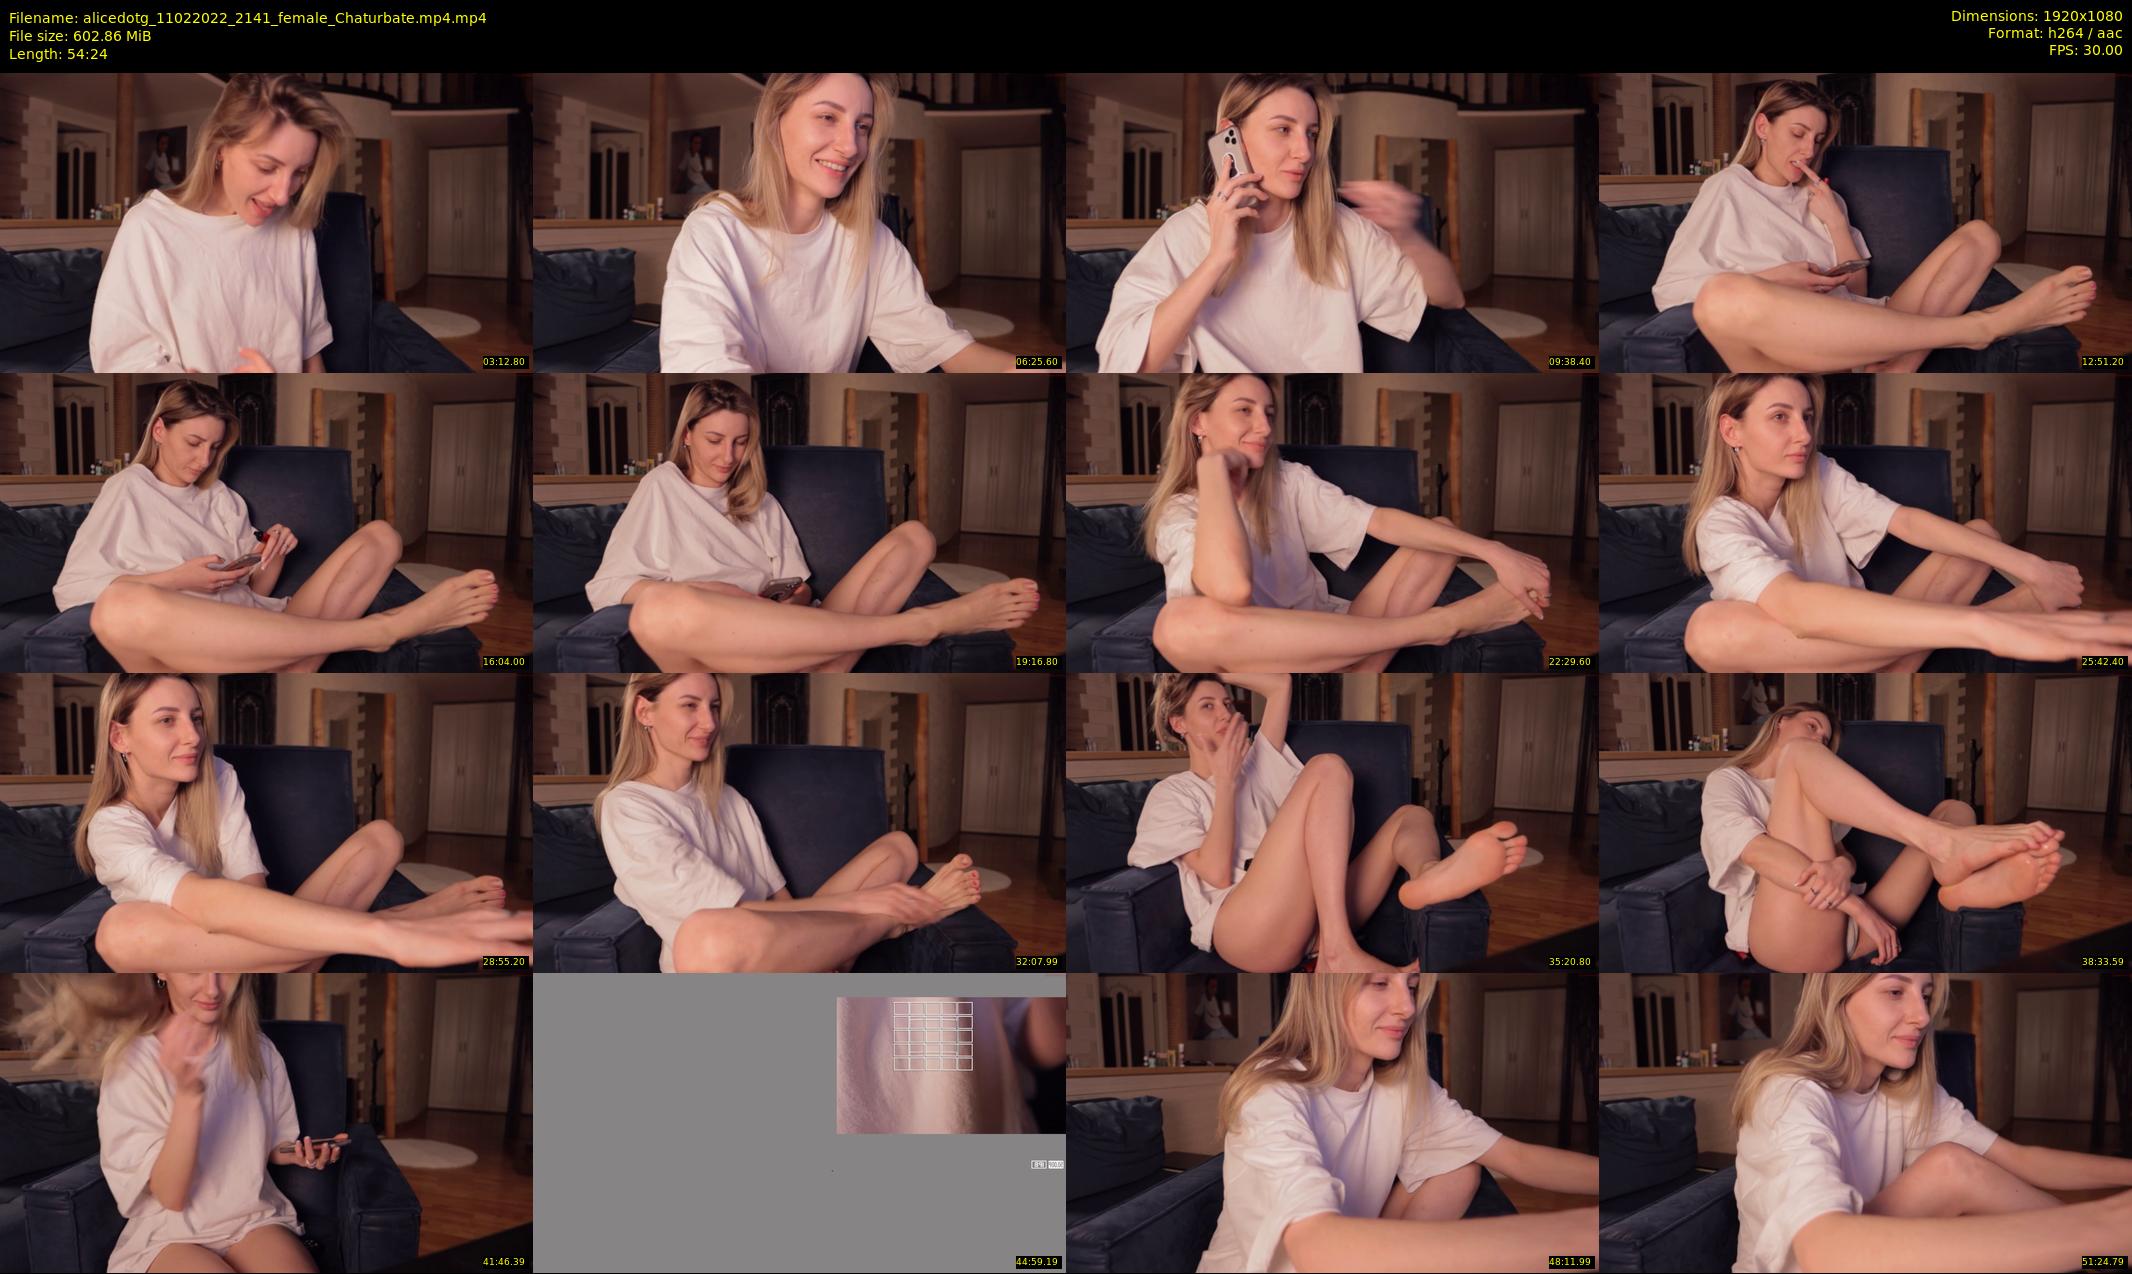Click the 32:07.99 timestamp label

click(x=1036, y=962)
